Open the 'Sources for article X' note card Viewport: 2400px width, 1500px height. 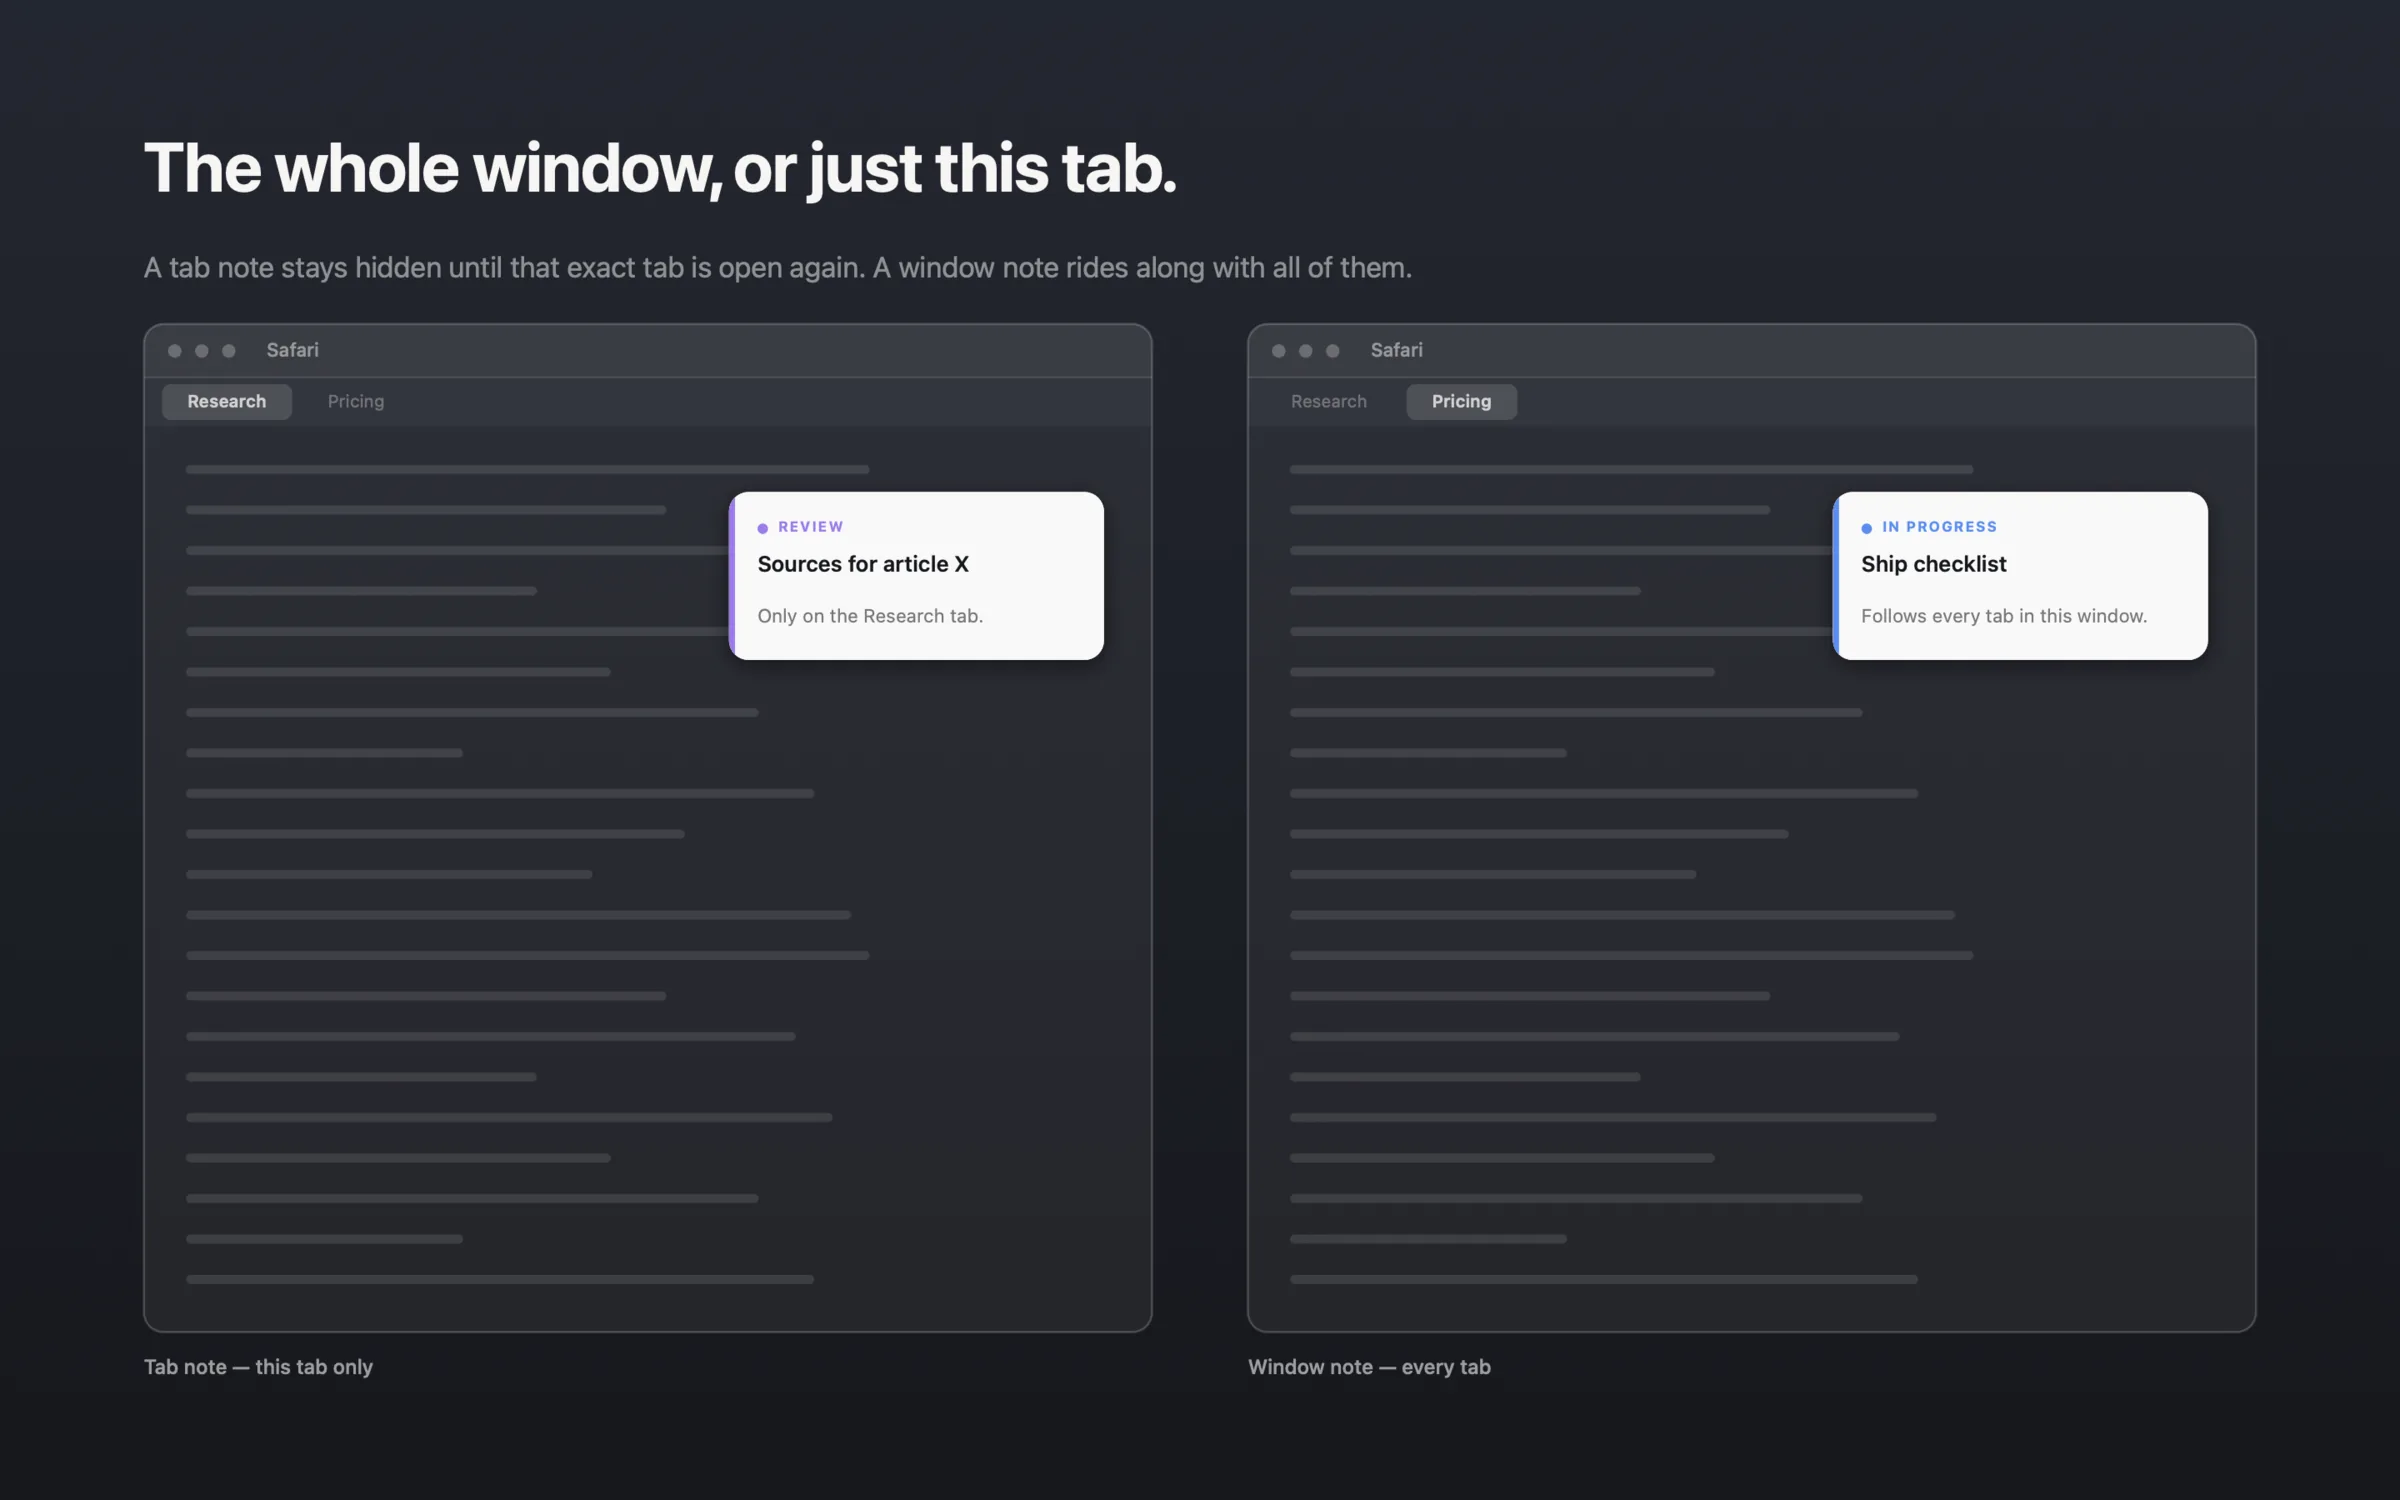pyautogui.click(x=916, y=575)
